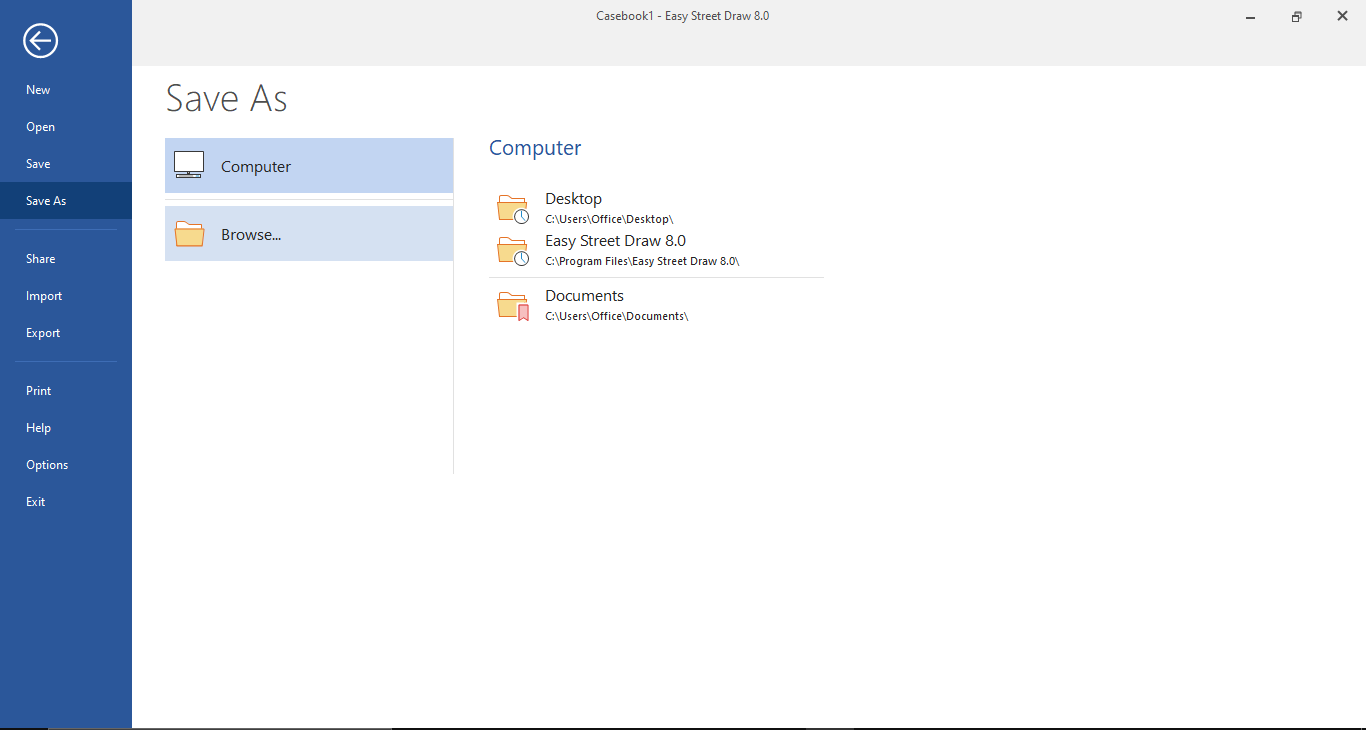Open Options from the sidebar

[66, 465]
